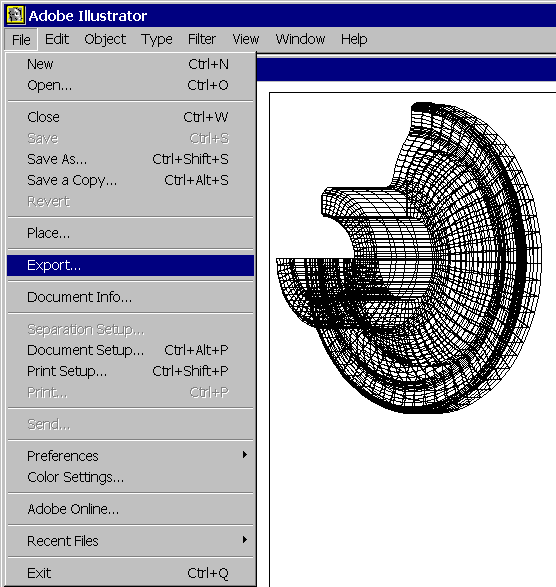Open the Help menu
The width and height of the screenshot is (556, 587).
(354, 39)
